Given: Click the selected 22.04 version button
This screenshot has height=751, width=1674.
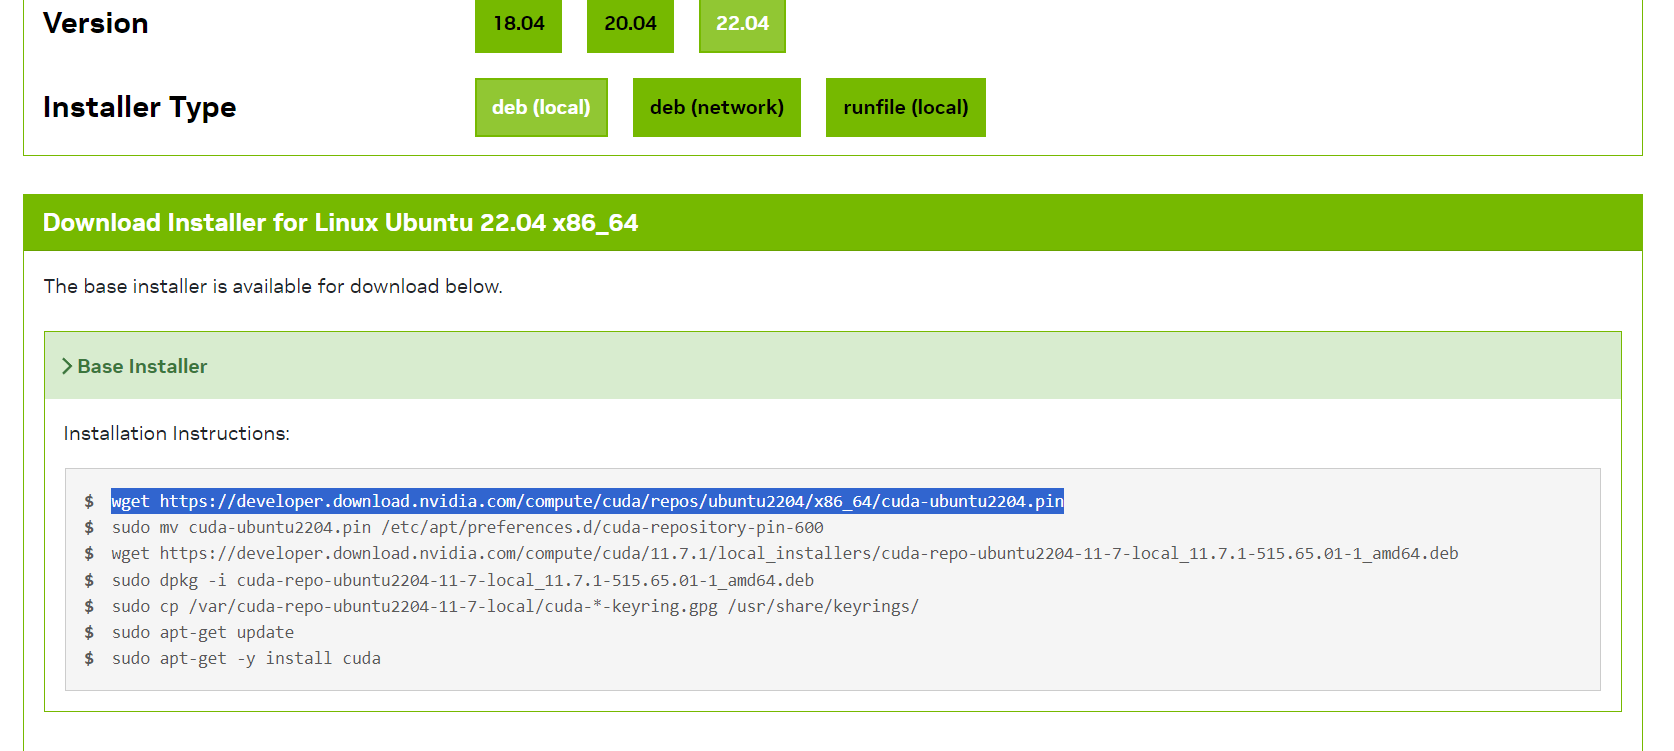Looking at the screenshot, I should (x=742, y=24).
